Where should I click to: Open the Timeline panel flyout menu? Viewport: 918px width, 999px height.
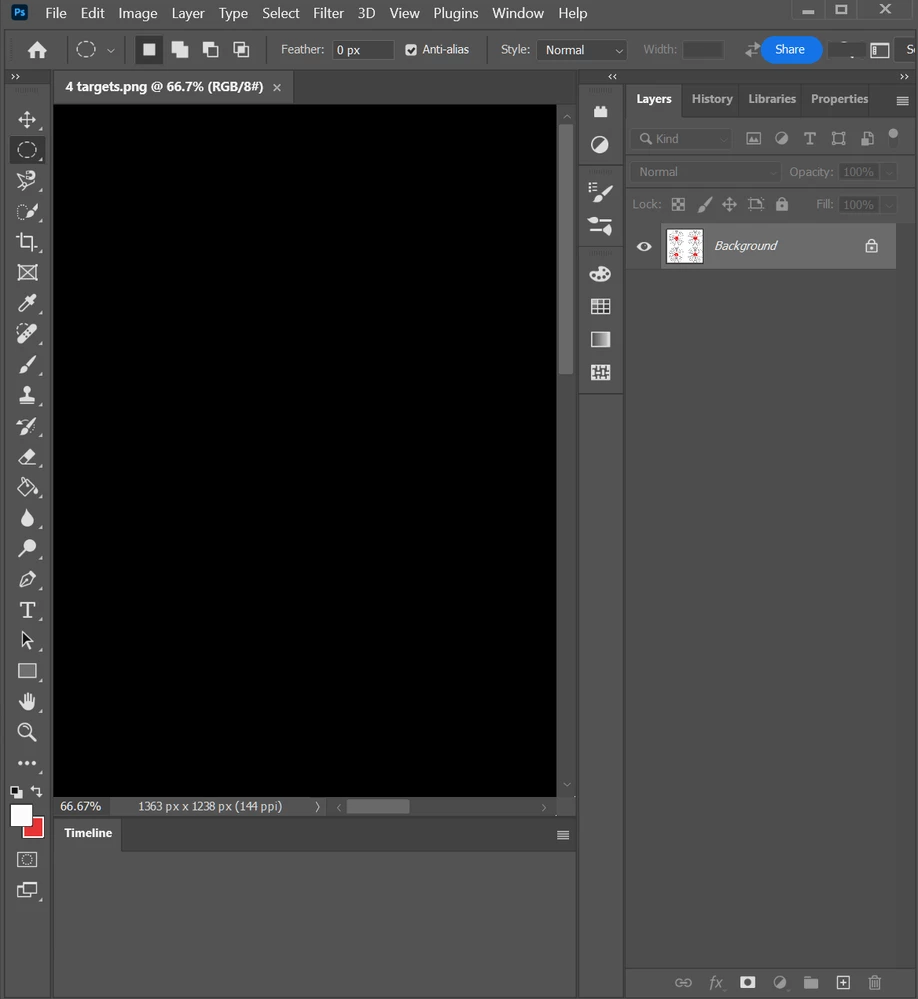(x=563, y=835)
